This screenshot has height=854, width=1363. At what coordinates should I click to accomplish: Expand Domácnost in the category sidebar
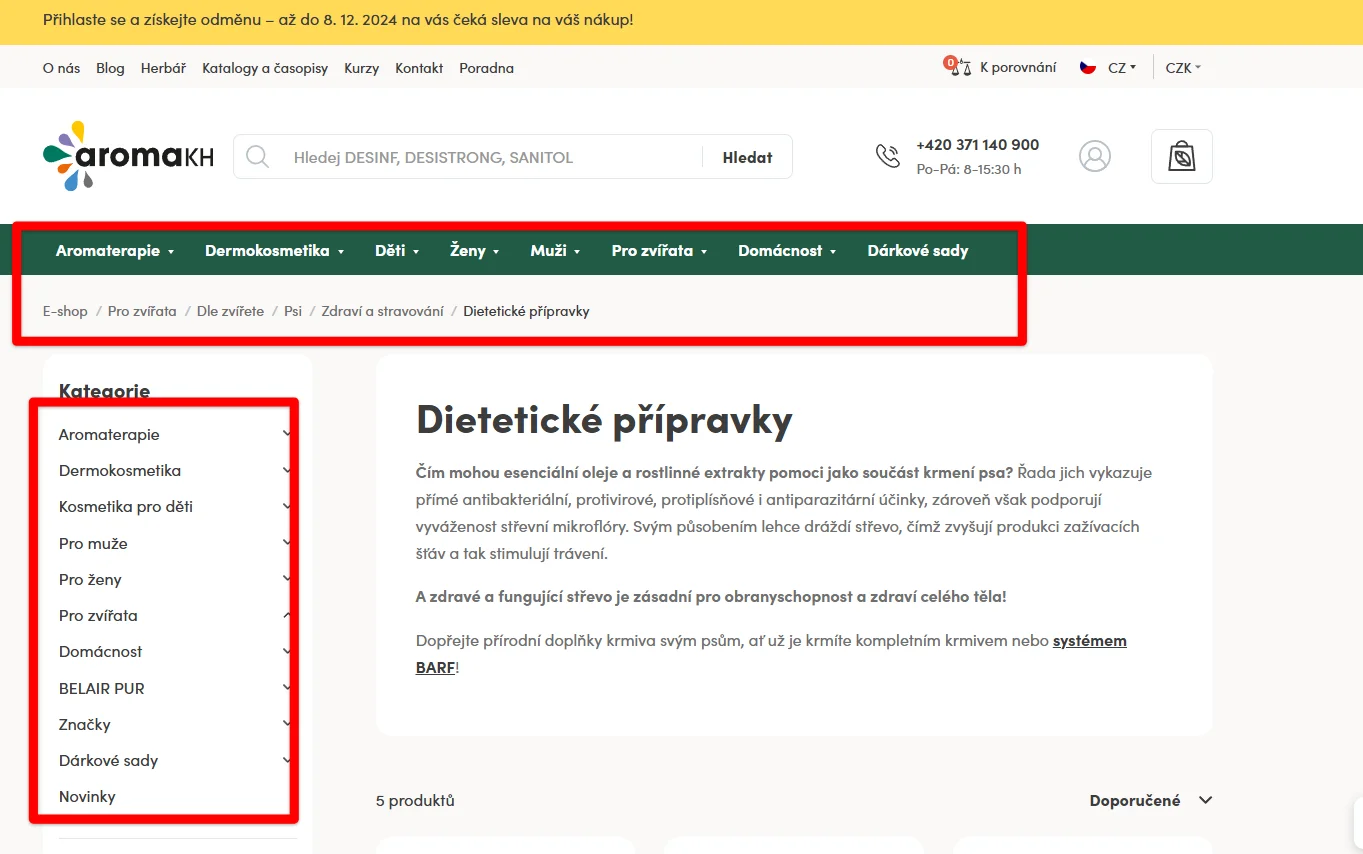point(287,651)
